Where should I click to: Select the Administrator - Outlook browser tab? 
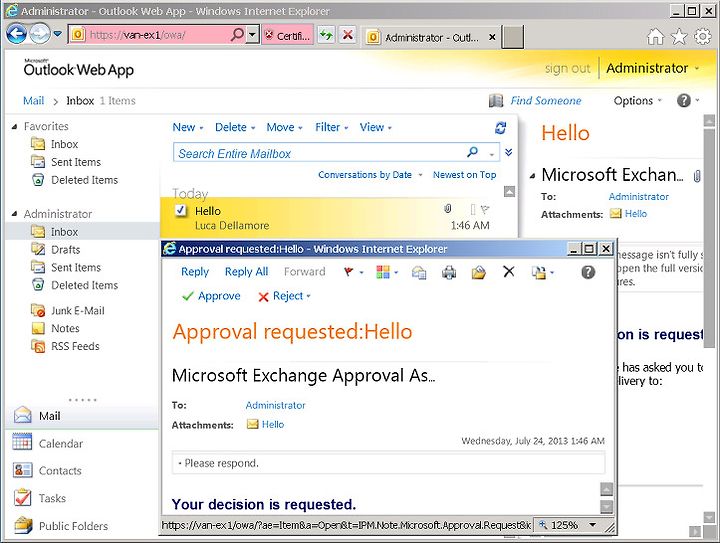pos(431,37)
